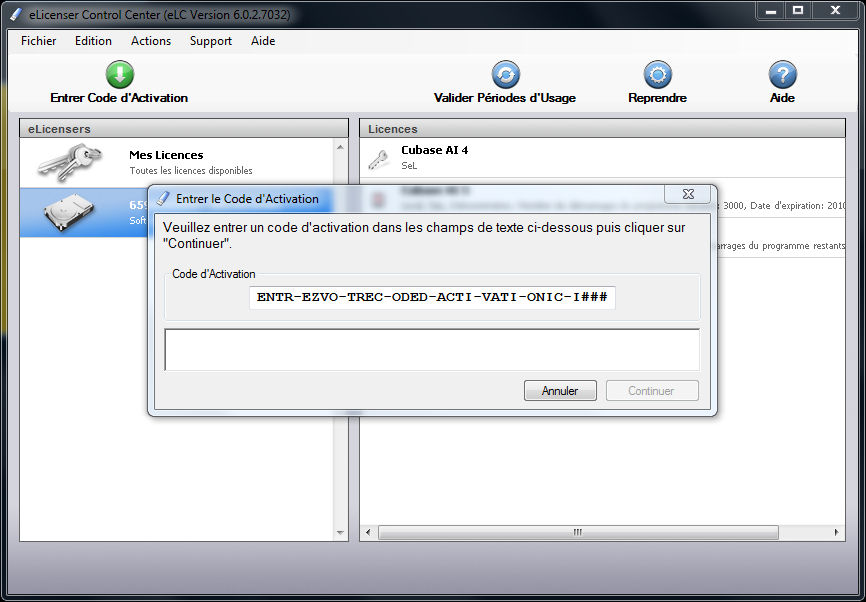Click the blue Aide question mark icon
The image size is (866, 602).
(x=783, y=75)
